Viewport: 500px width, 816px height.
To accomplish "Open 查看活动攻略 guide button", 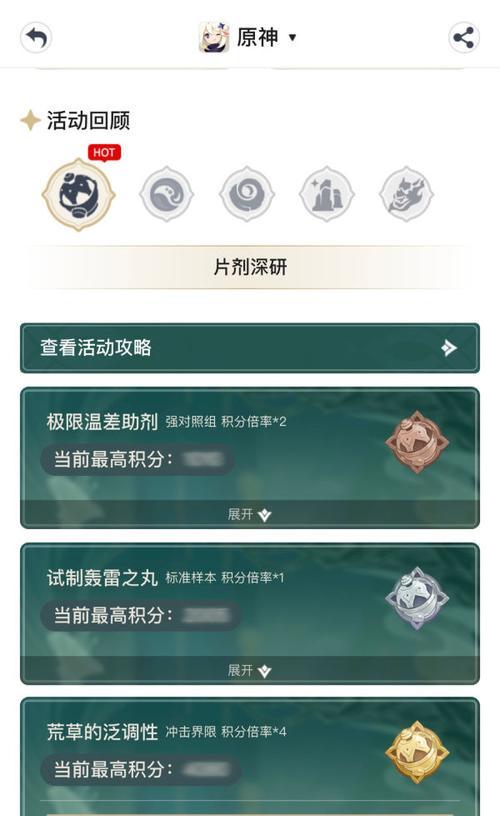I will pos(250,348).
